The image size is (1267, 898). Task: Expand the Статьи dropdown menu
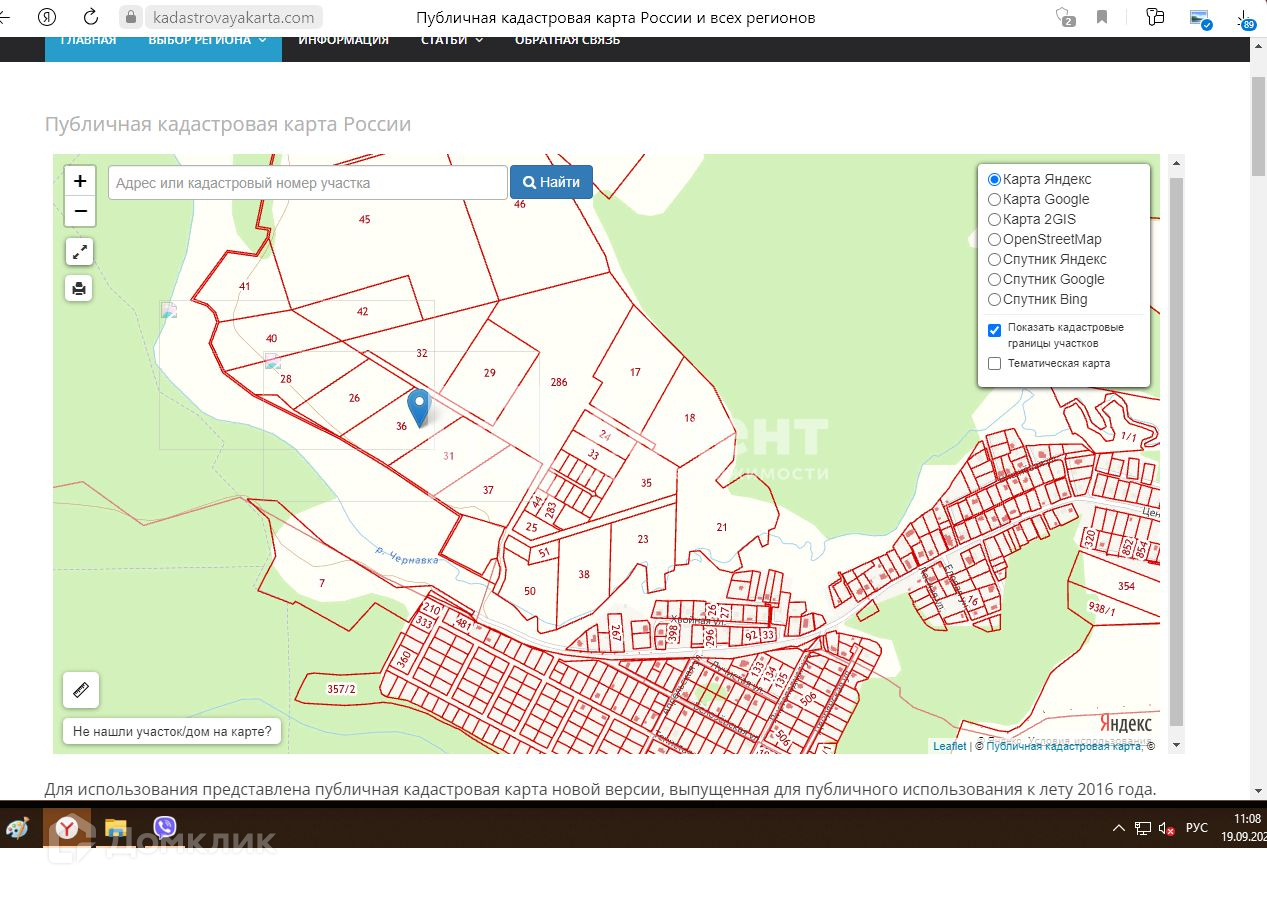pos(451,40)
